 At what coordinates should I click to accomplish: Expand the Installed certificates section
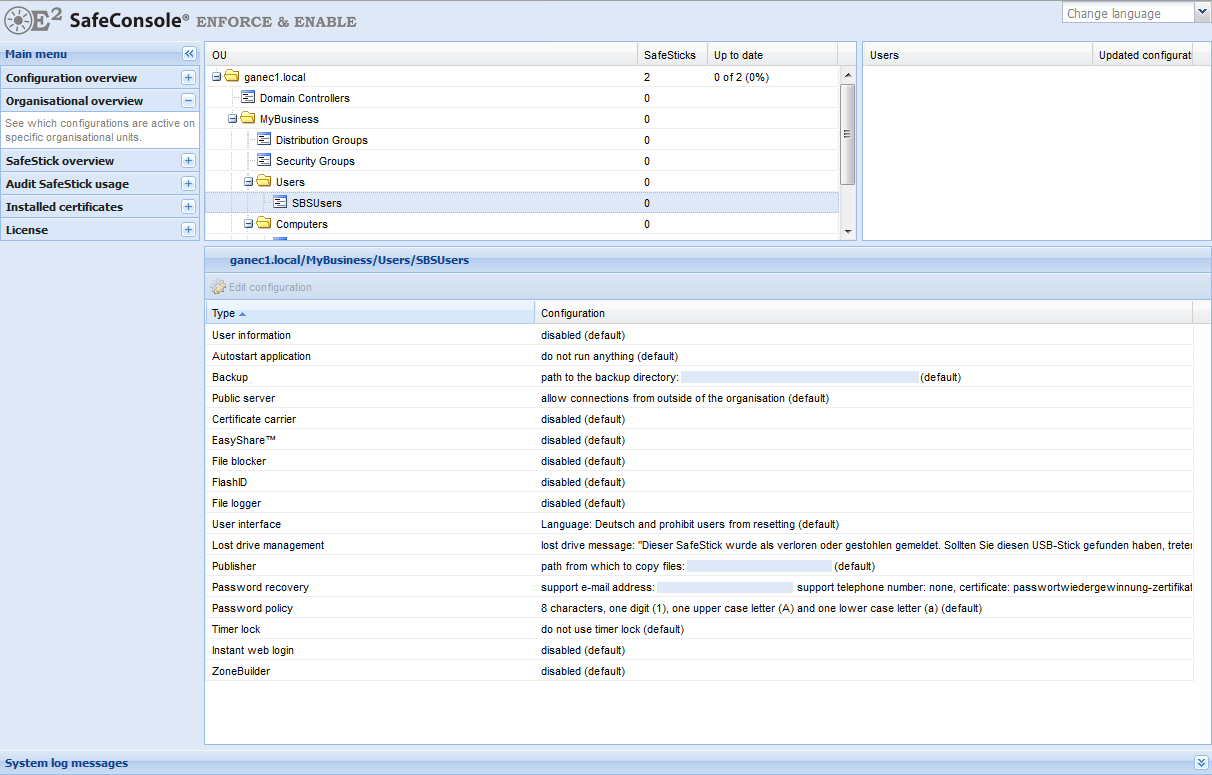coord(188,207)
